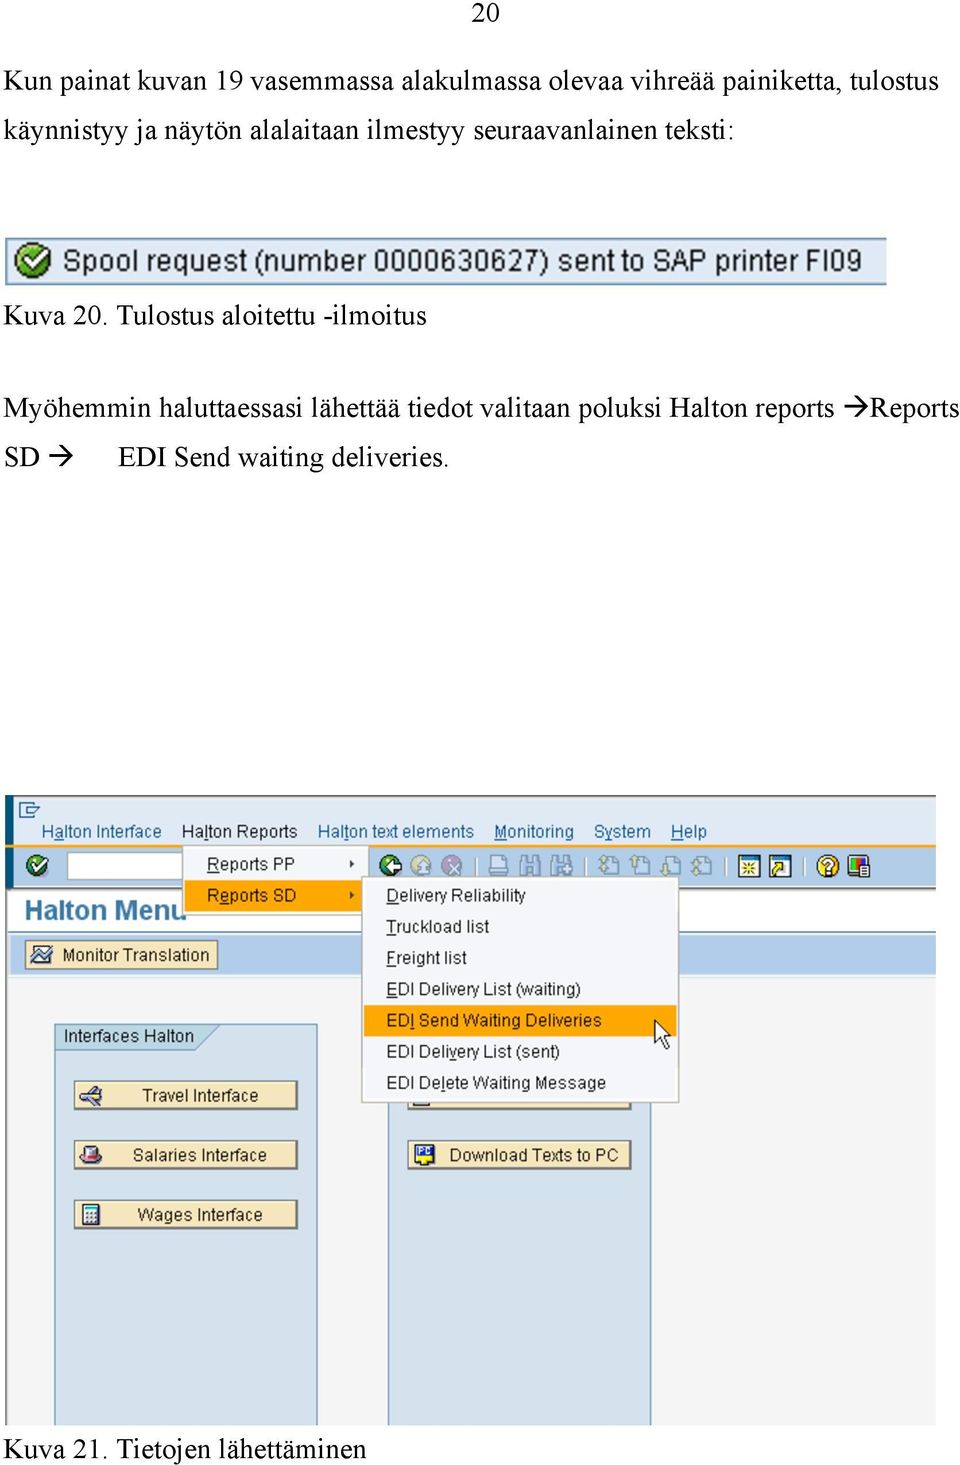Open the Monitoring menu
The image size is (960, 1465).
(x=533, y=831)
